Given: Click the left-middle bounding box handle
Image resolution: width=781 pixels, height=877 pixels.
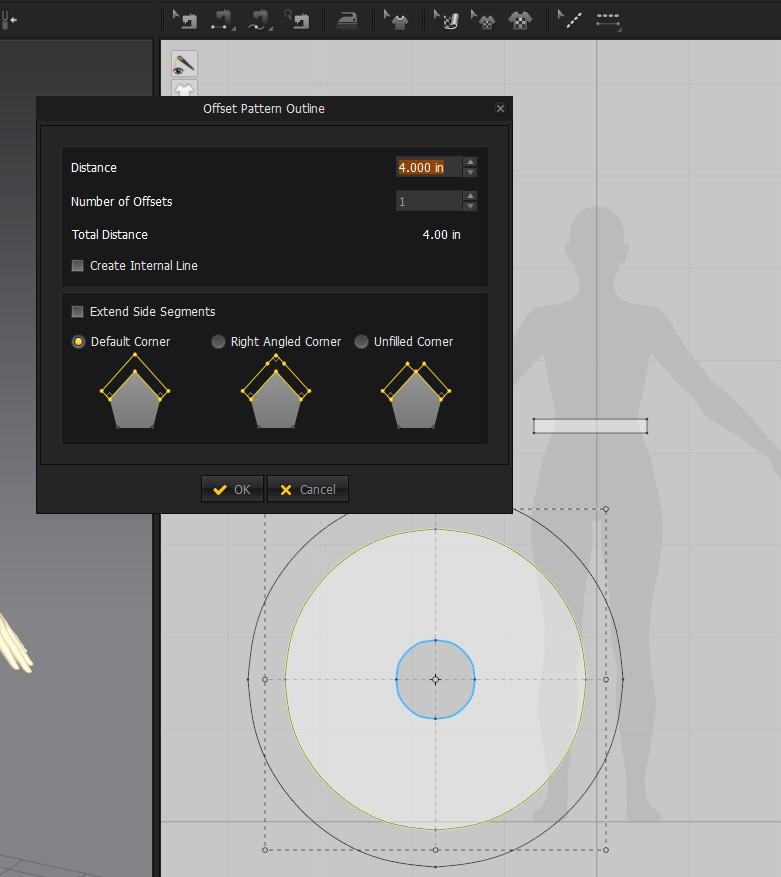Looking at the screenshot, I should tap(265, 680).
